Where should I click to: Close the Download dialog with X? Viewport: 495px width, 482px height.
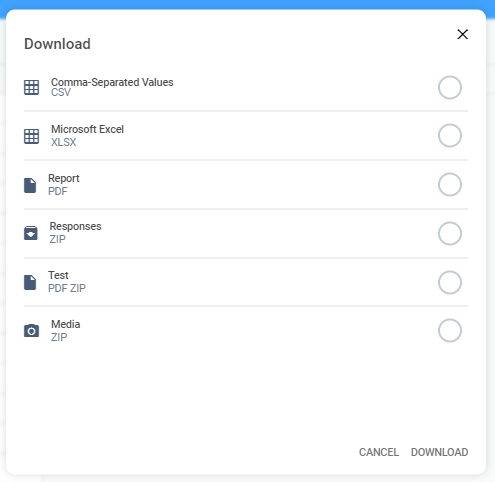(x=462, y=34)
